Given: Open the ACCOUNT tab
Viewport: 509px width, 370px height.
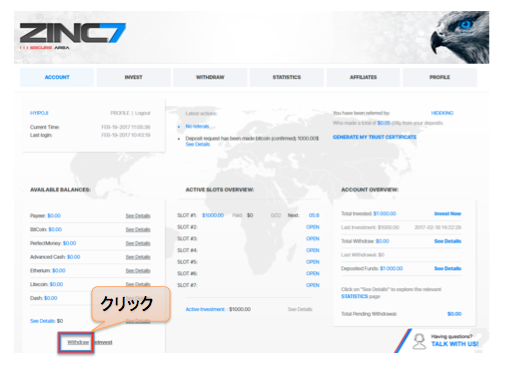Looking at the screenshot, I should pyautogui.click(x=57, y=77).
